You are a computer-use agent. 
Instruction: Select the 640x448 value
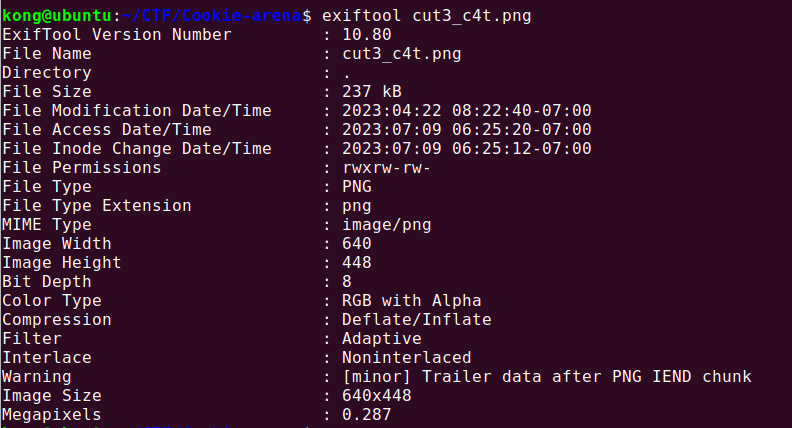(x=377, y=396)
